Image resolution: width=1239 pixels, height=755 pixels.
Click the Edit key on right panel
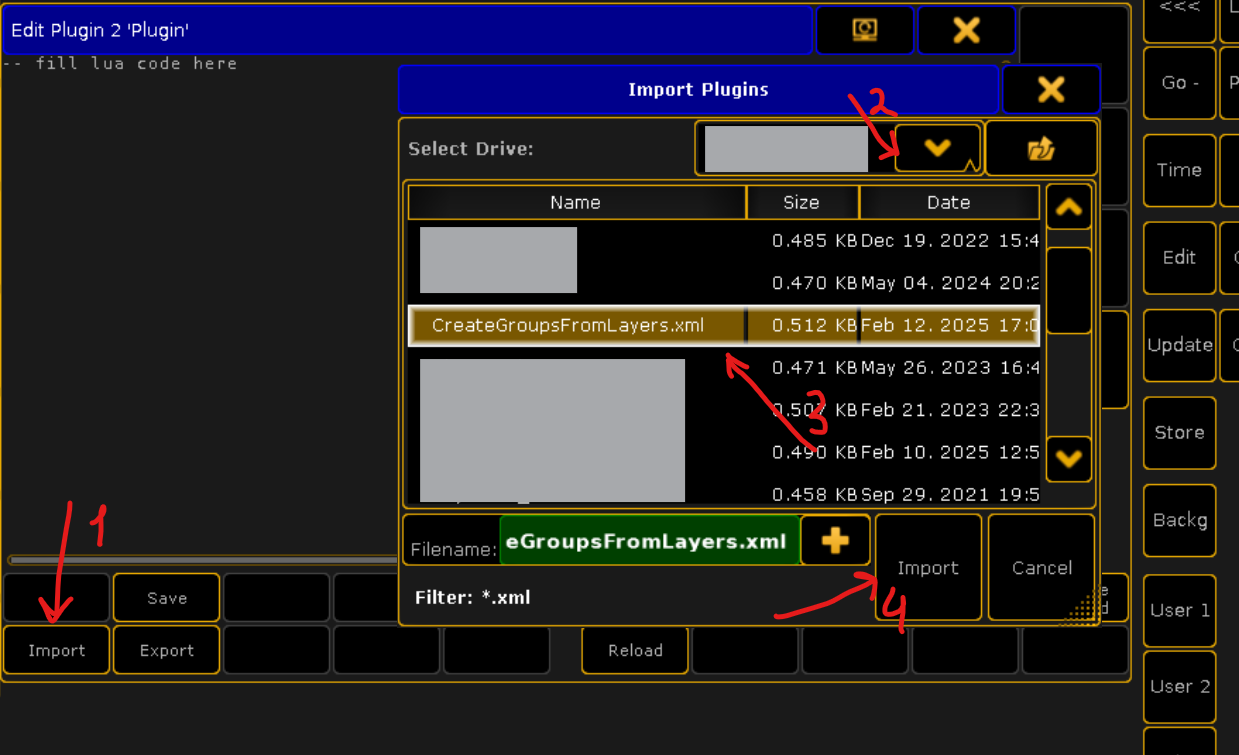pyautogui.click(x=1179, y=258)
